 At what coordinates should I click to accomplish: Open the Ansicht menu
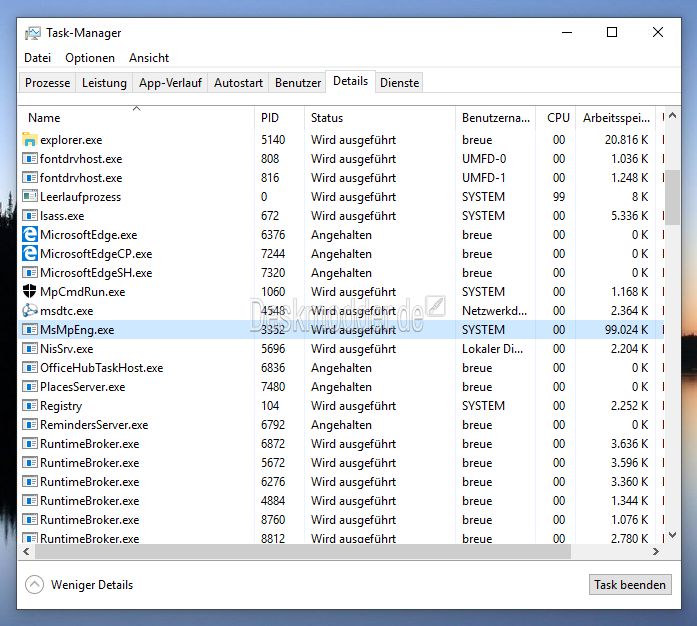(x=149, y=58)
